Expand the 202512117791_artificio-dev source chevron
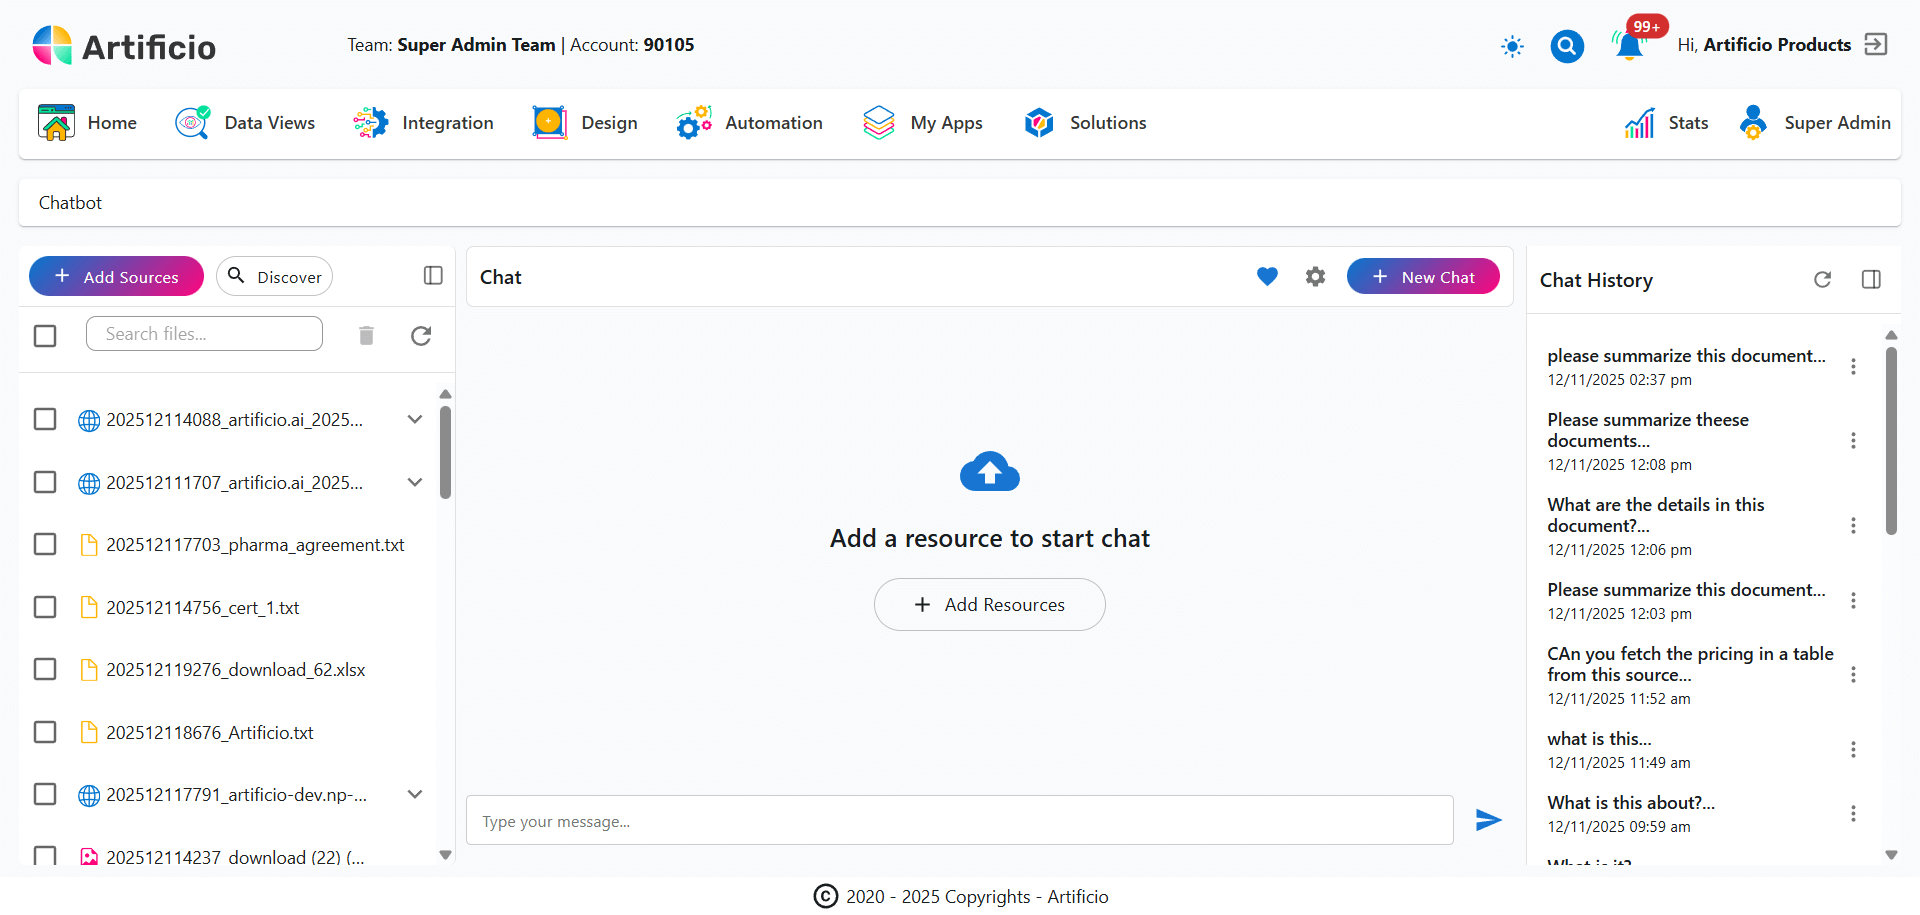This screenshot has width=1920, height=915. point(415,794)
